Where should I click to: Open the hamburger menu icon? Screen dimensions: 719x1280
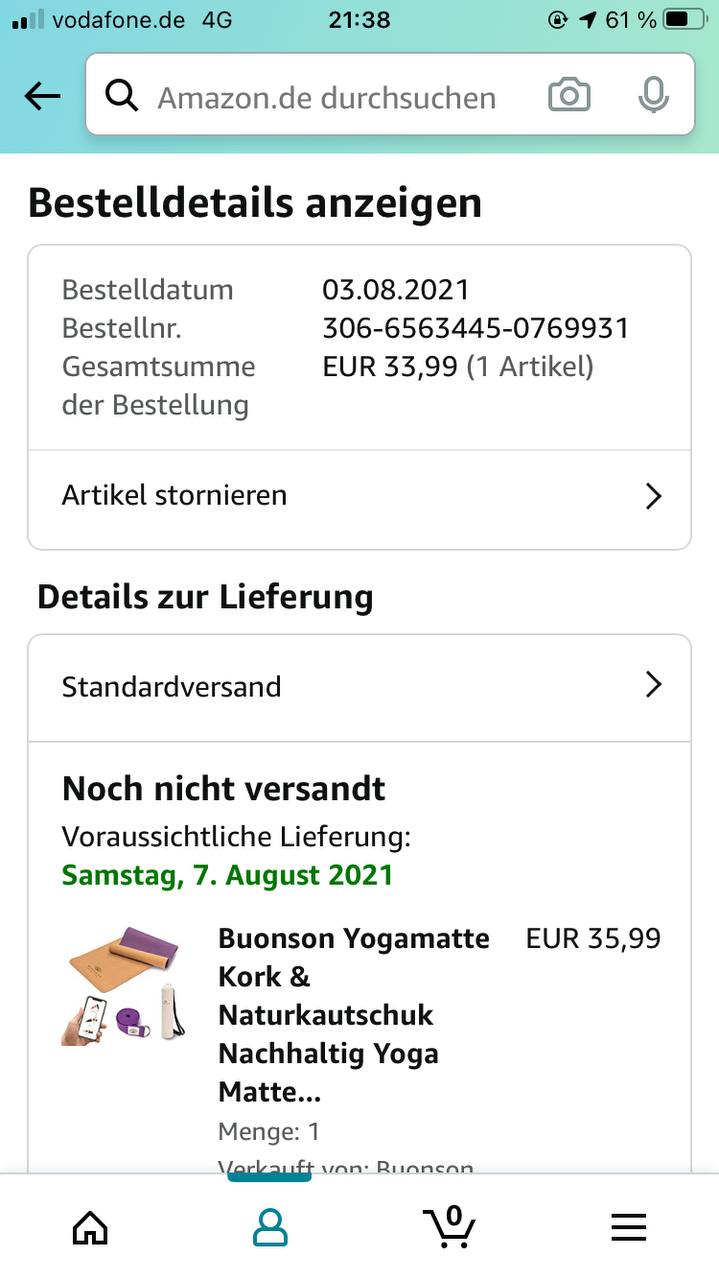(629, 1226)
